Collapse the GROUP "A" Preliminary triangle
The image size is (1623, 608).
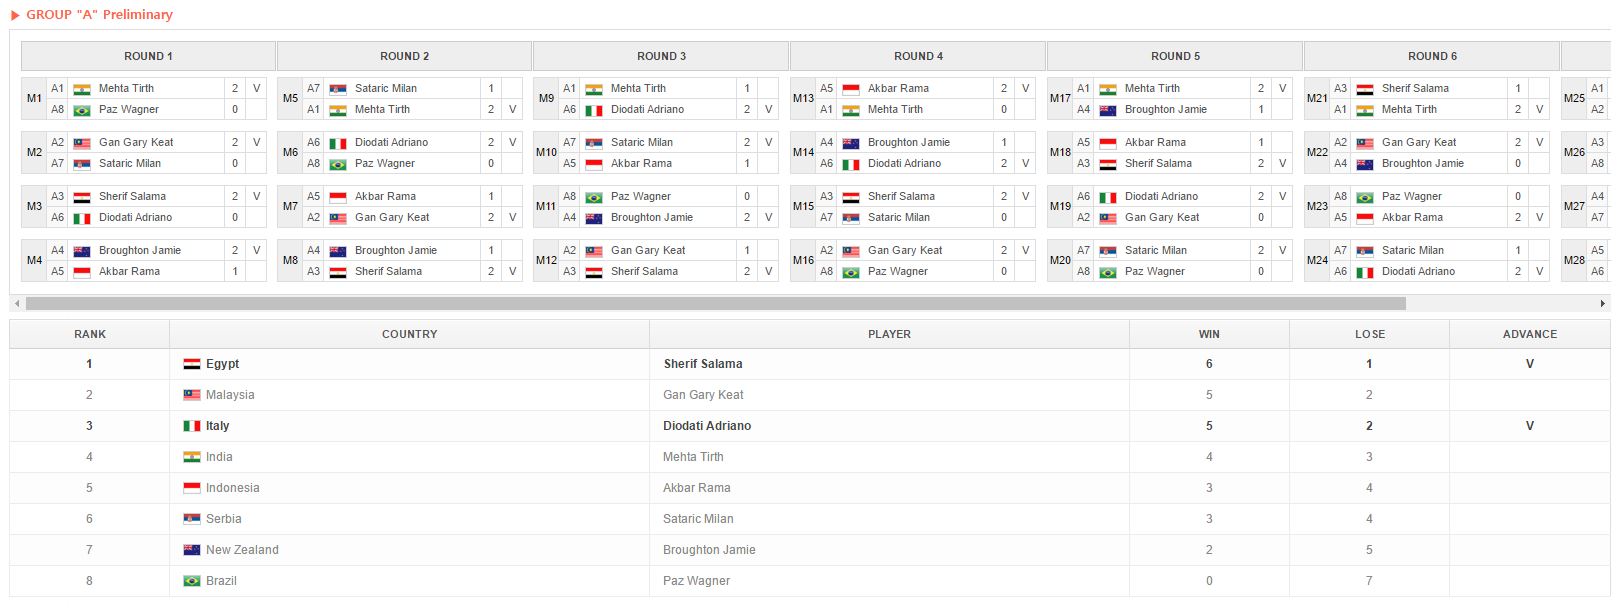pos(15,15)
